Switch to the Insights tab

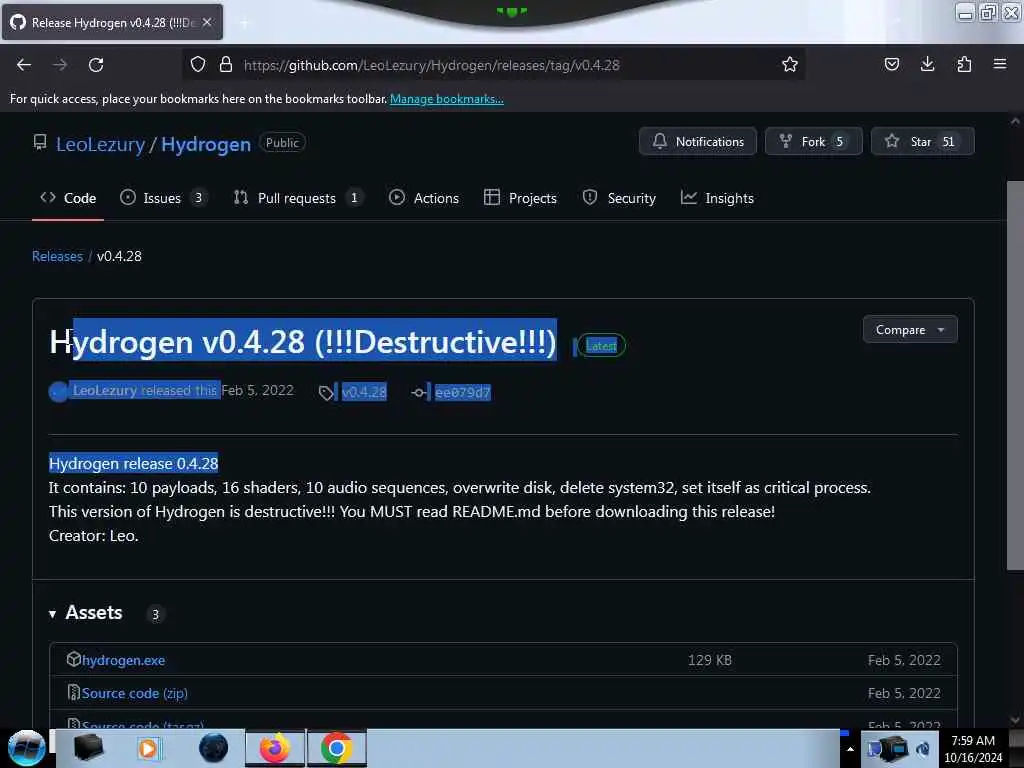[x=717, y=198]
